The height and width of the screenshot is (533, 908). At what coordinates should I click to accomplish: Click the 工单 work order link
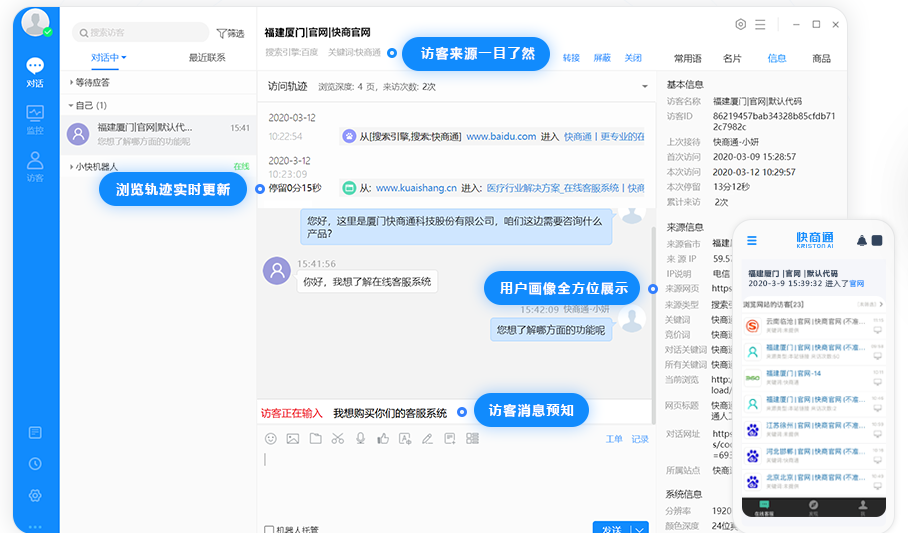[x=614, y=439]
